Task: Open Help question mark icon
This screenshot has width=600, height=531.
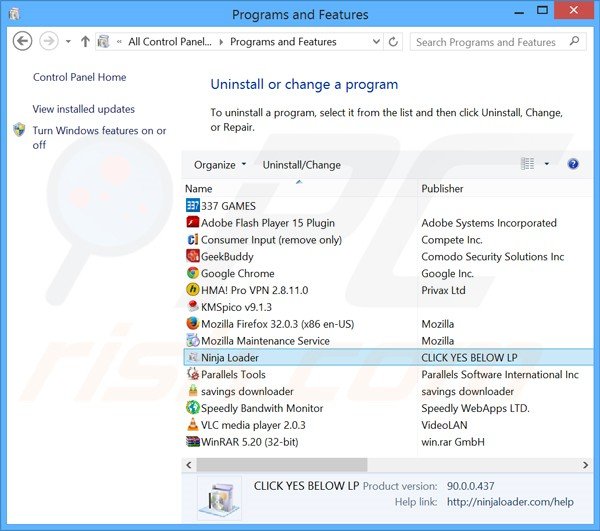Action: [573, 164]
